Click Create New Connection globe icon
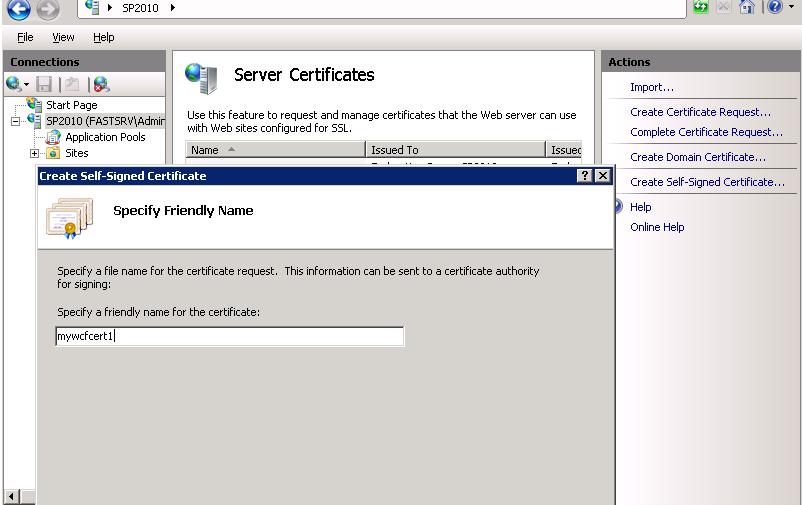Image resolution: width=803 pixels, height=505 pixels. 13,83
